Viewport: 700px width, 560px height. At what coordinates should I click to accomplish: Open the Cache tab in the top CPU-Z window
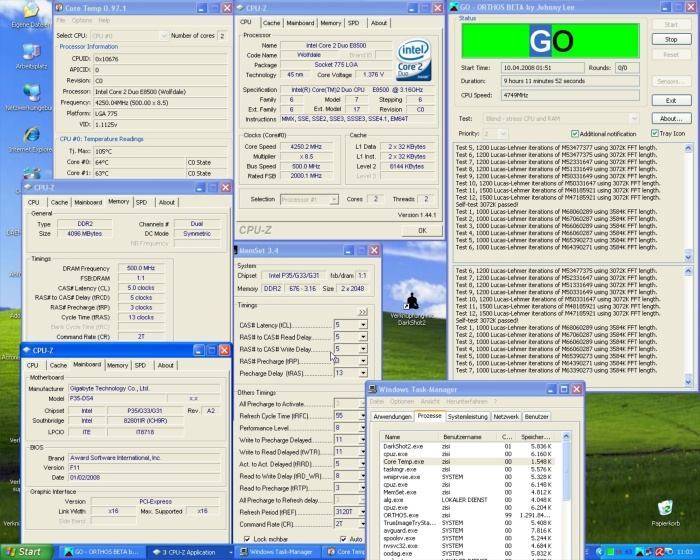pyautogui.click(x=271, y=23)
